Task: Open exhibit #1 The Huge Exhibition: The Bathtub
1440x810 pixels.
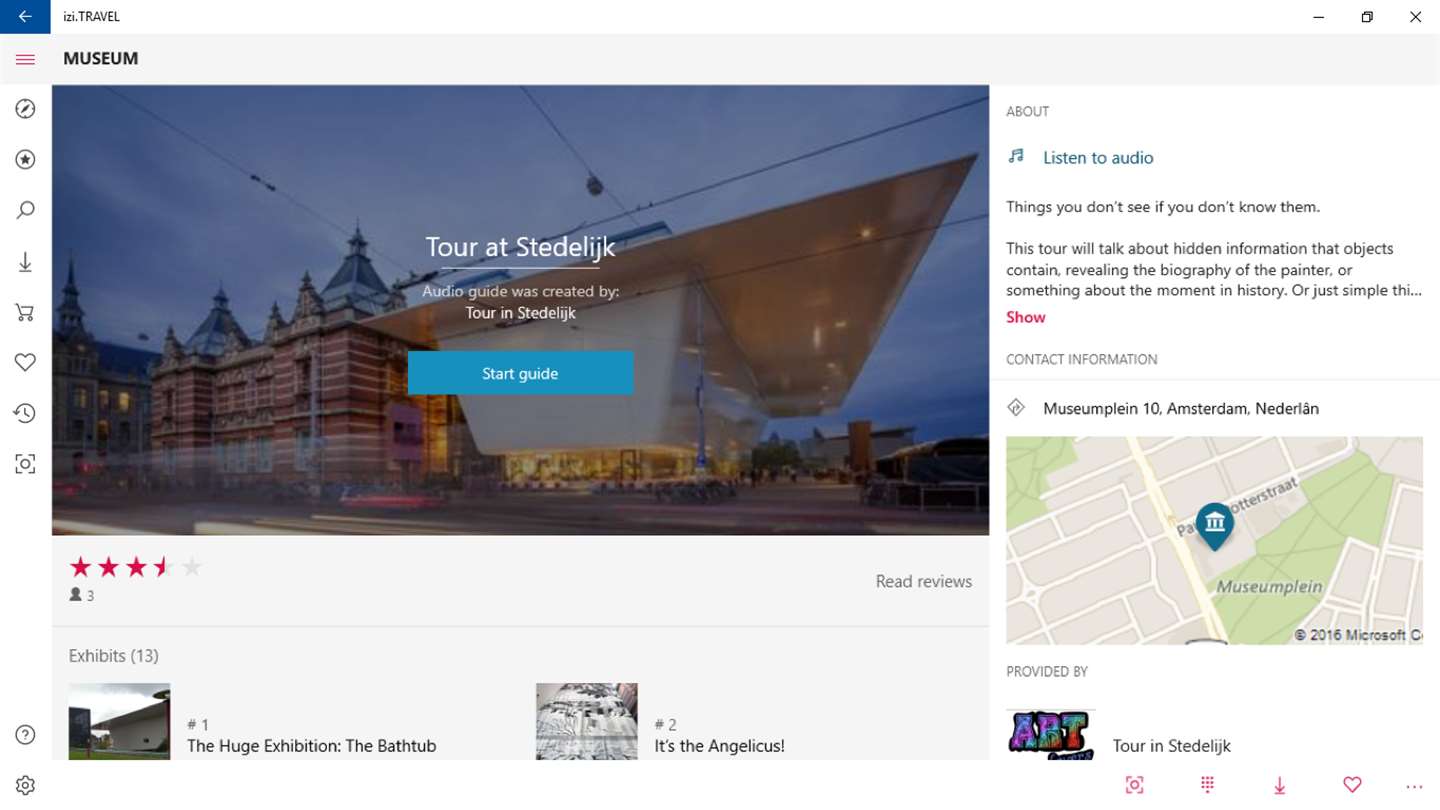Action: tap(311, 746)
